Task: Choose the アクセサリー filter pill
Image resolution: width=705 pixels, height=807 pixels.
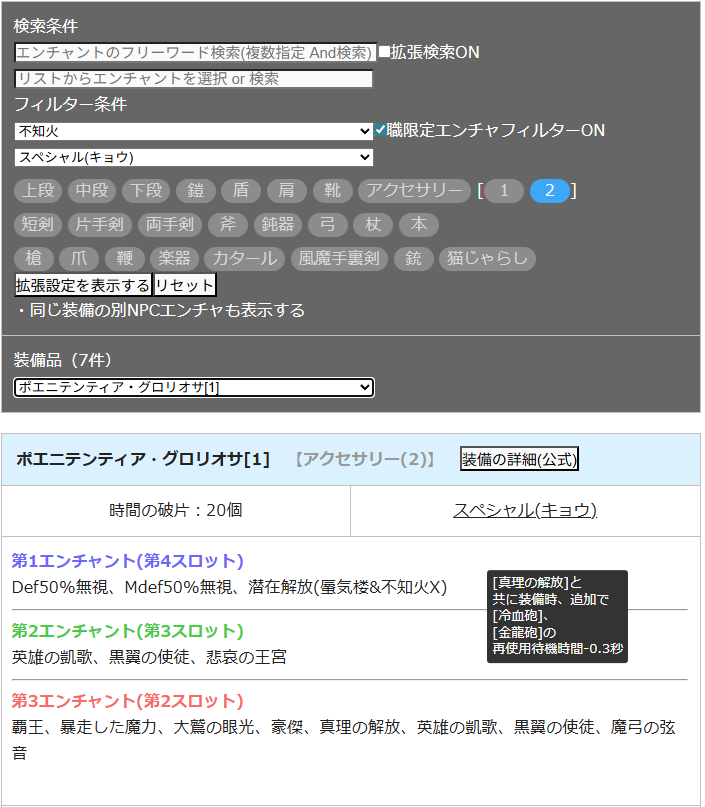Action: tap(414, 191)
